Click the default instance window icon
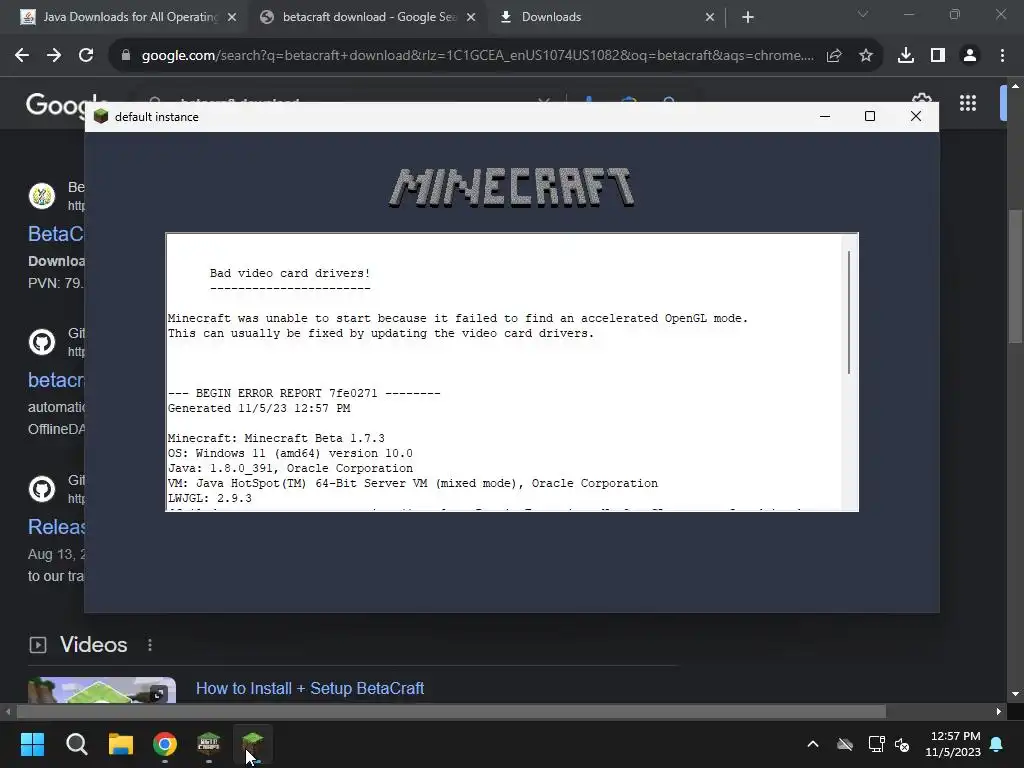 [x=101, y=117]
